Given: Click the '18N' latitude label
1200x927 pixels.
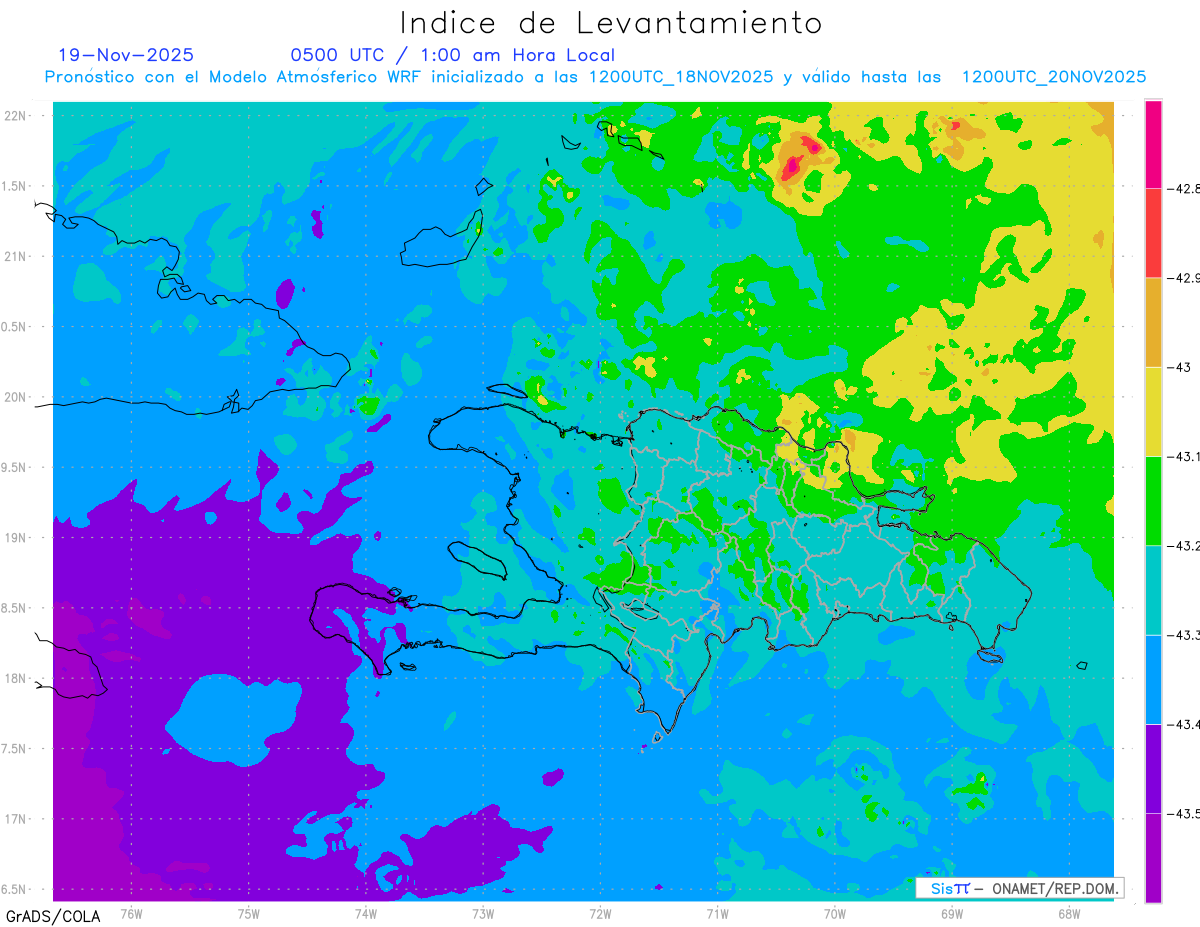Looking at the screenshot, I should click(x=17, y=679).
